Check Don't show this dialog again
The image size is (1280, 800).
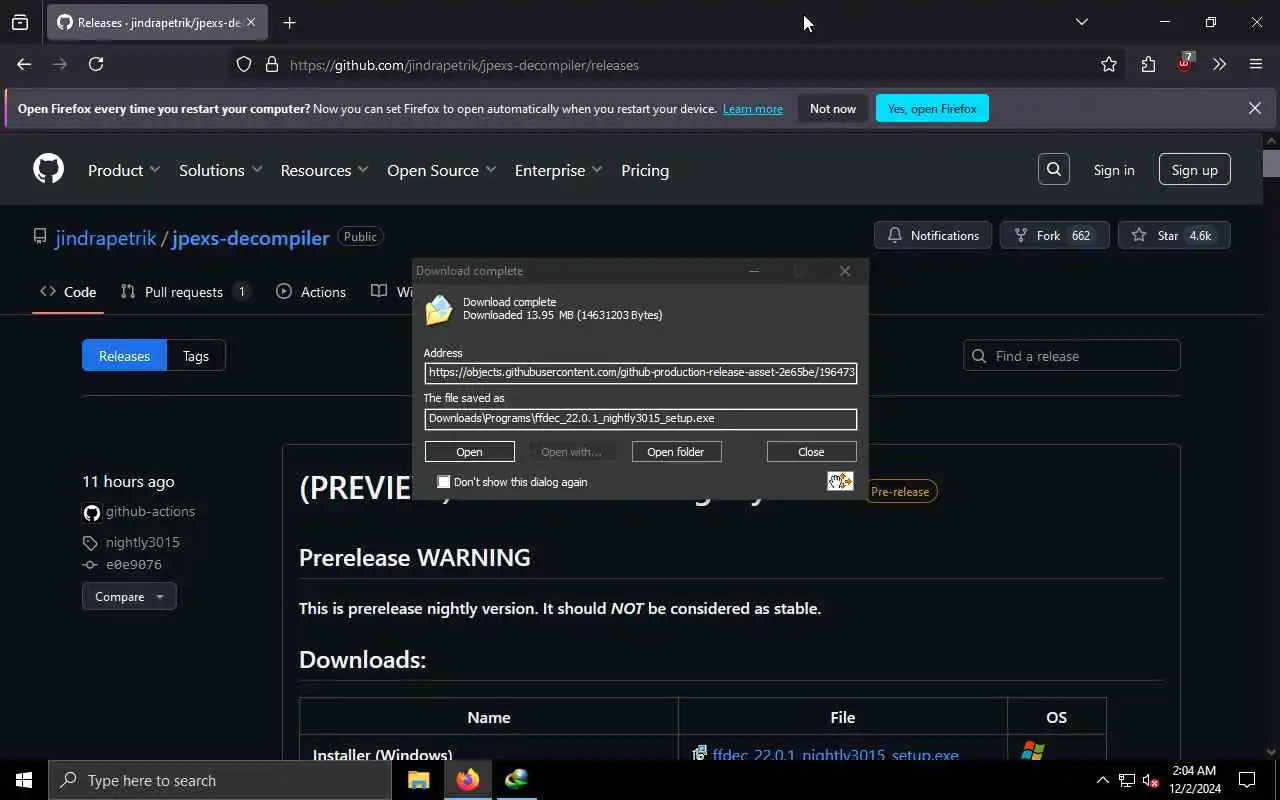[x=444, y=482]
